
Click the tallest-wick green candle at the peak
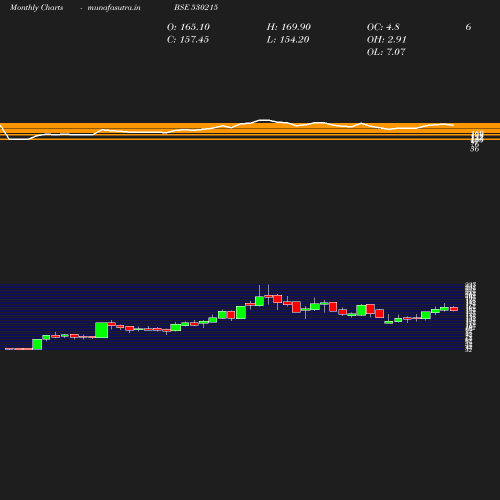(259, 301)
